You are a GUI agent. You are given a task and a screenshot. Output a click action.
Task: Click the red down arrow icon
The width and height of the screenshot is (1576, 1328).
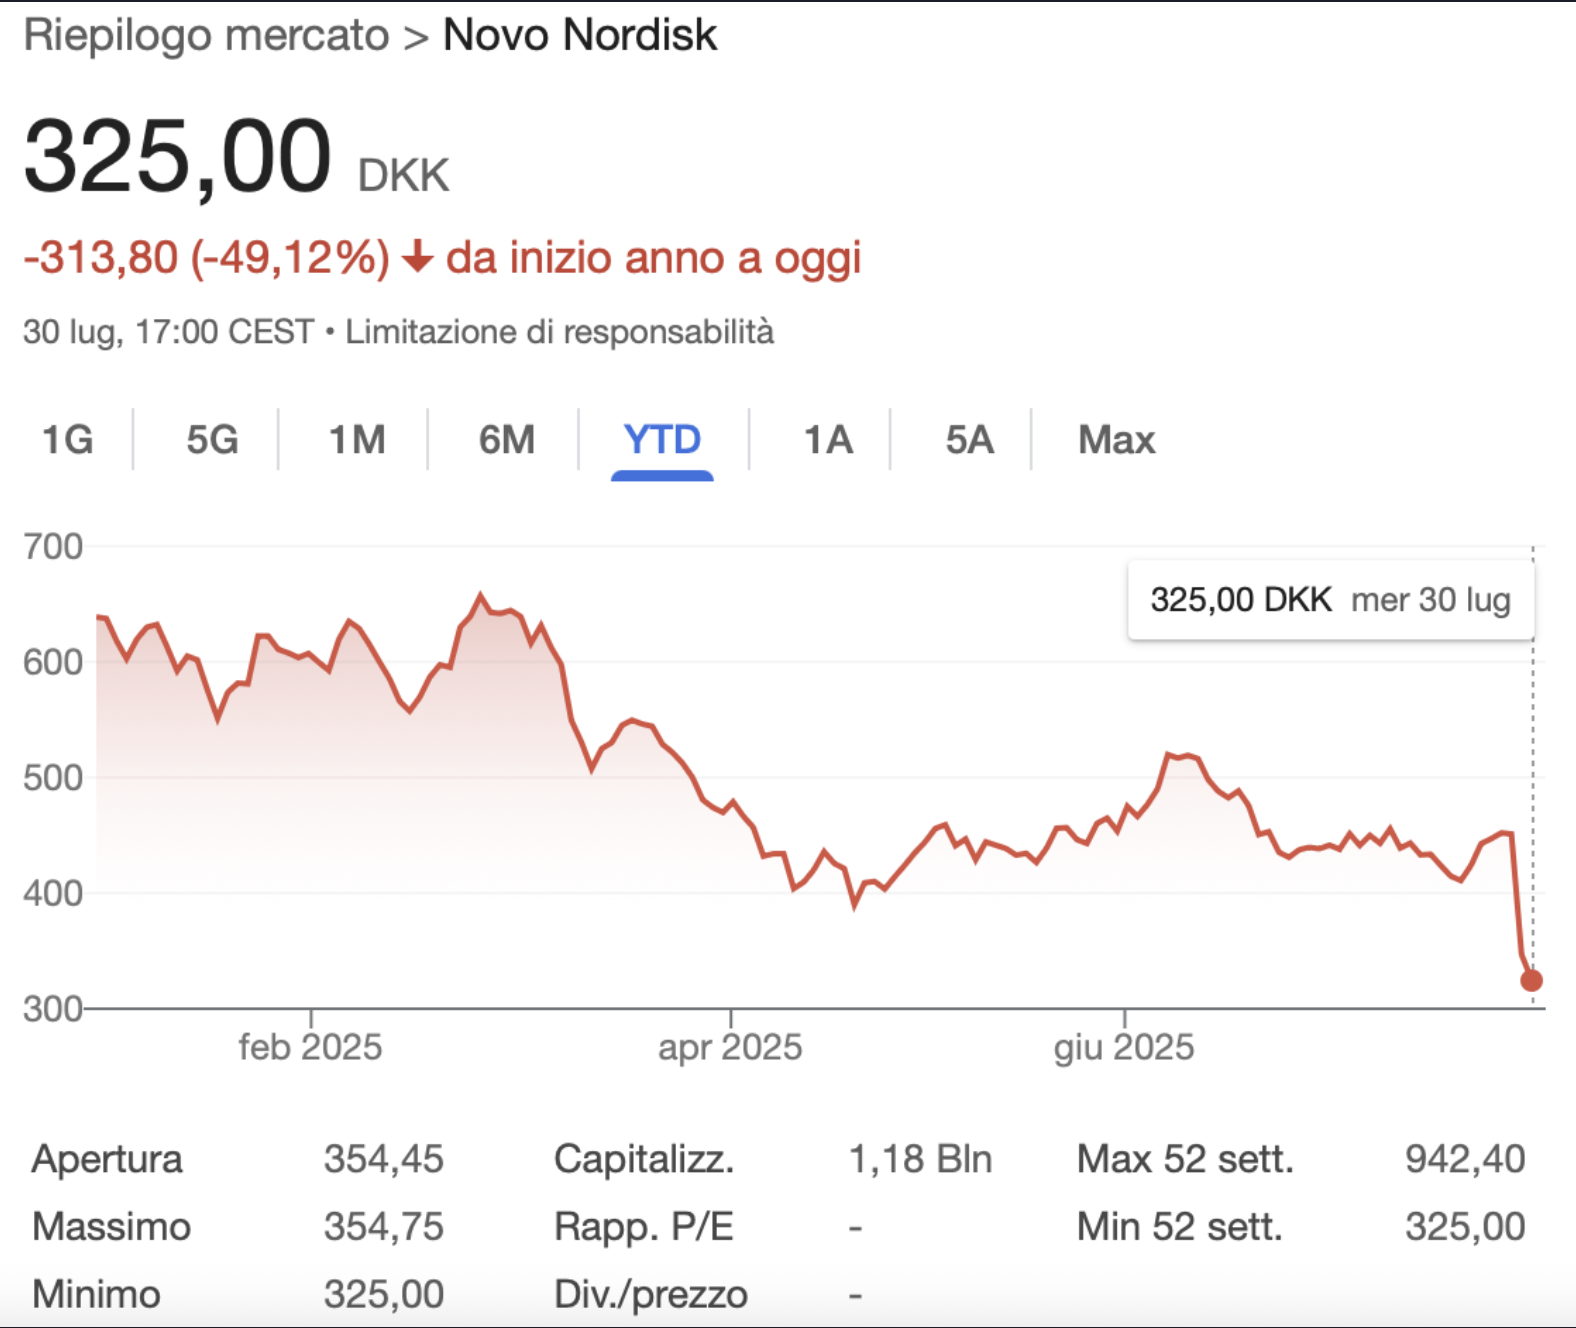pos(417,258)
